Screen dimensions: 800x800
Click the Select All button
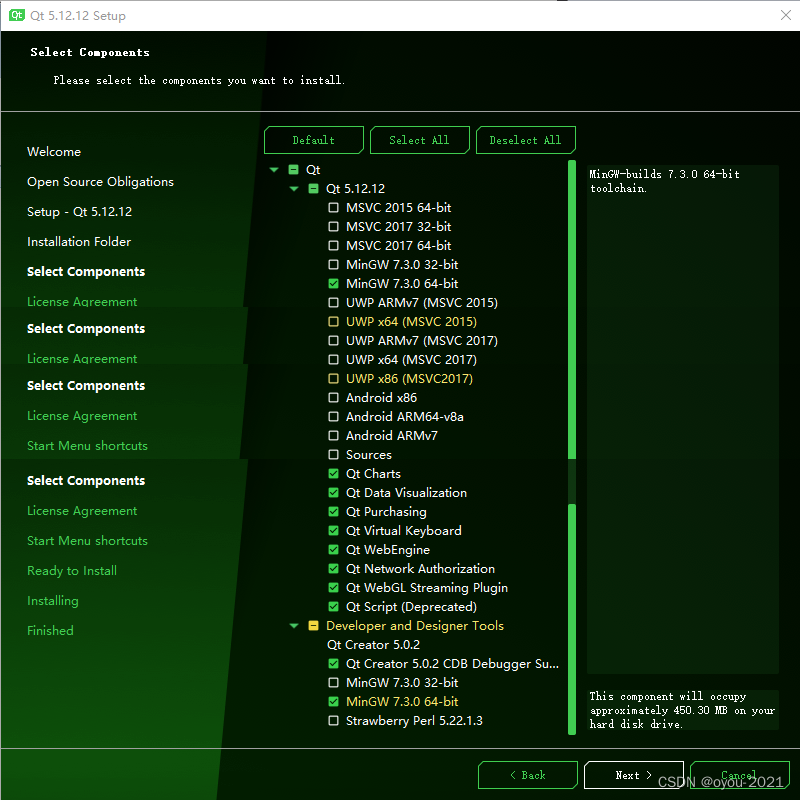point(419,140)
